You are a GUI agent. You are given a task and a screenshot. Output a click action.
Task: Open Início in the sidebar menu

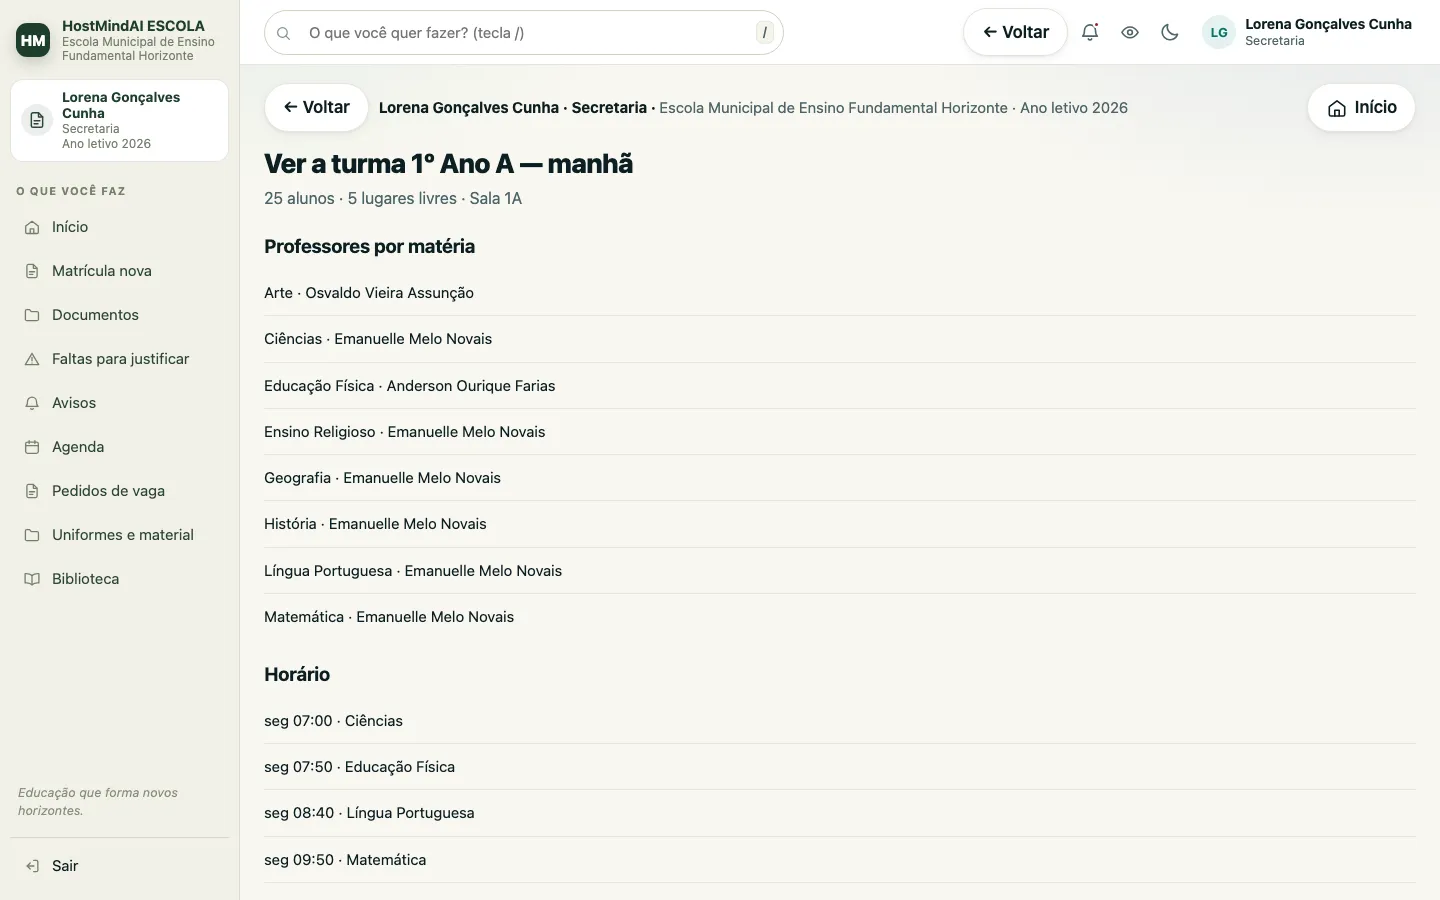click(120, 227)
